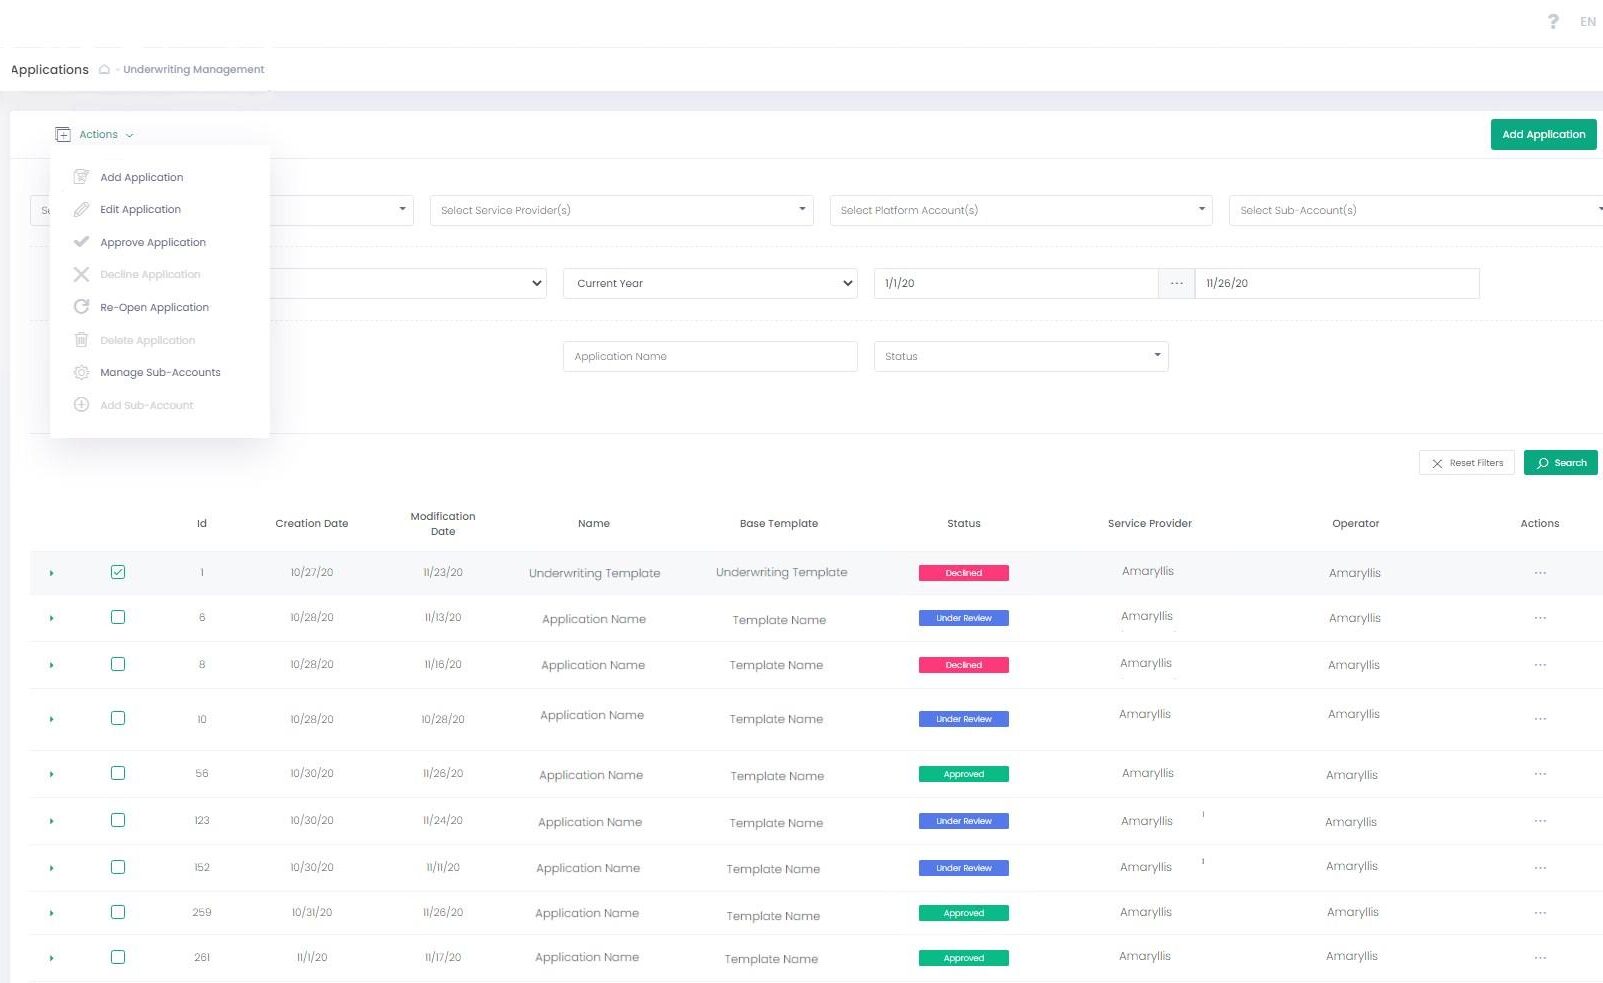Open the Select Service Provider(s) dropdown
Viewport: 1603px width, 983px height.
[x=621, y=210]
